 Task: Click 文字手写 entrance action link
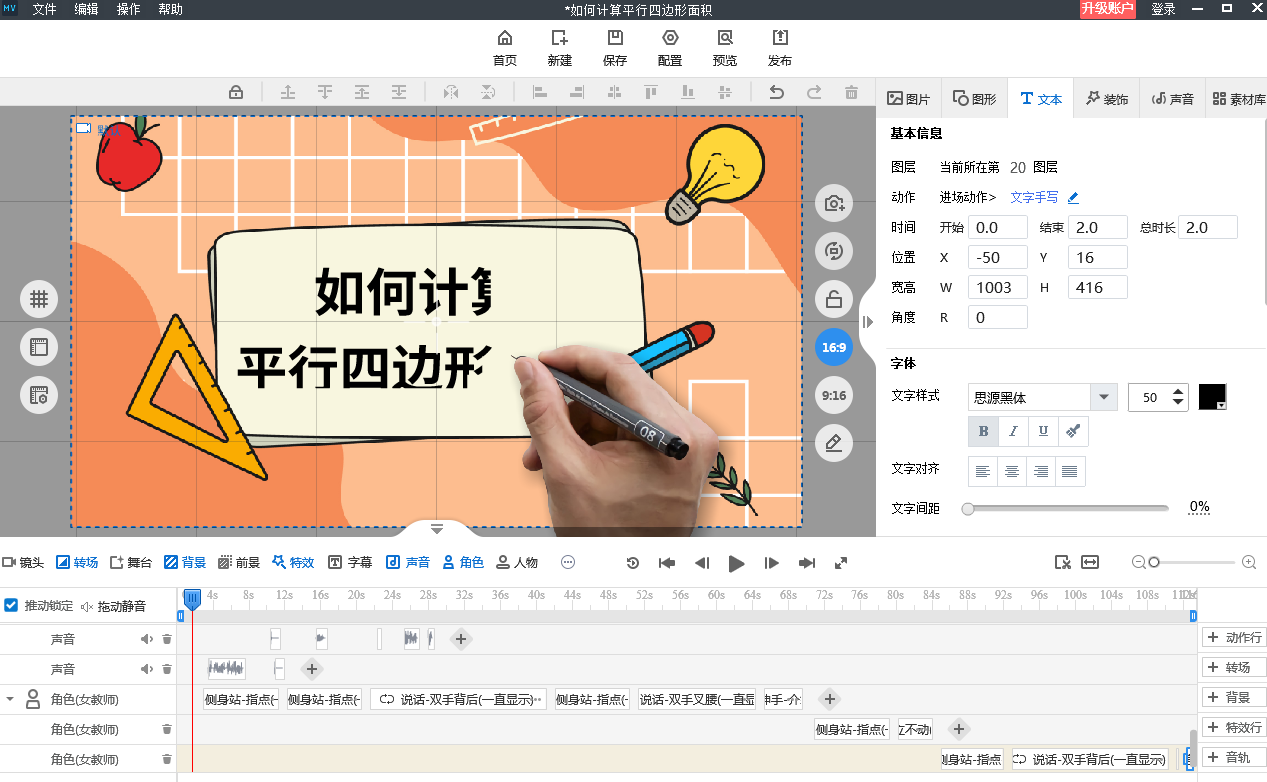1034,198
